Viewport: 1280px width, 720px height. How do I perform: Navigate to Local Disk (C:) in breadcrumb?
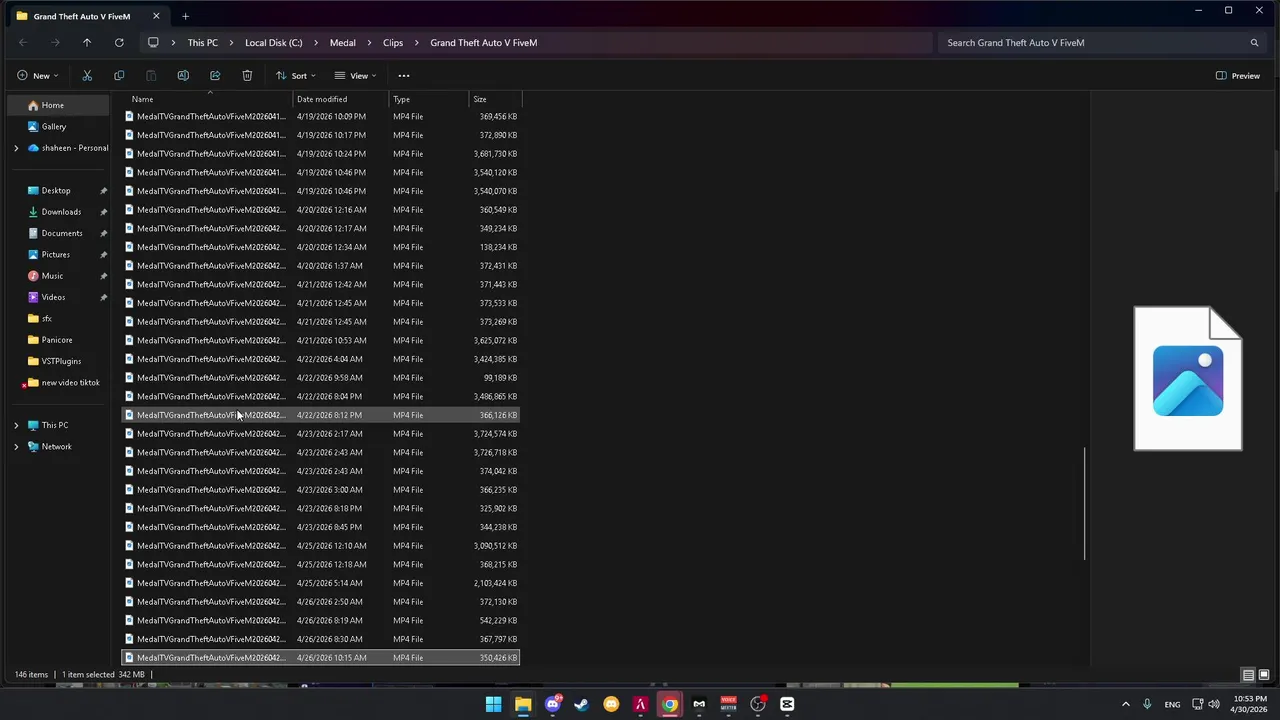[273, 42]
